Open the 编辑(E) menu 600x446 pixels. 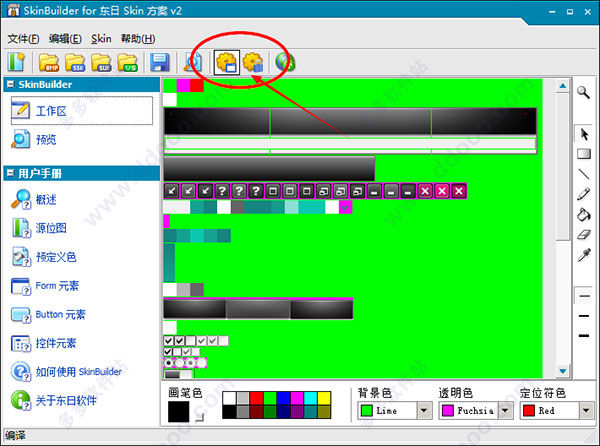click(65, 39)
